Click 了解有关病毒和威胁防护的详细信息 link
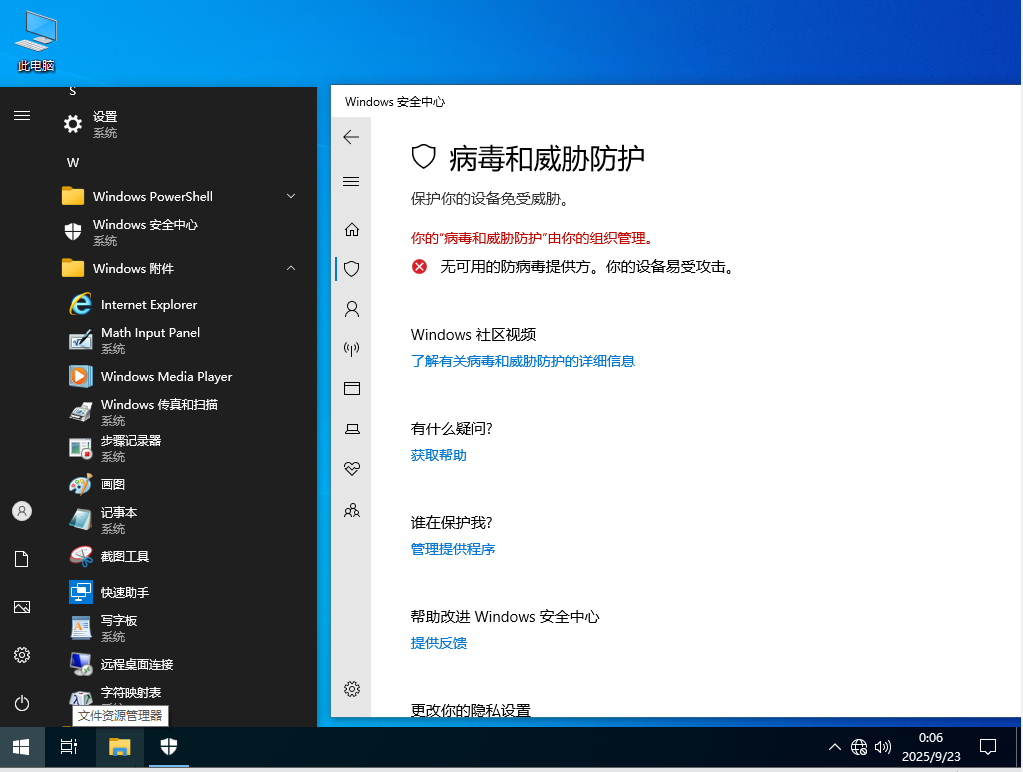The width and height of the screenshot is (1023, 772). [523, 361]
